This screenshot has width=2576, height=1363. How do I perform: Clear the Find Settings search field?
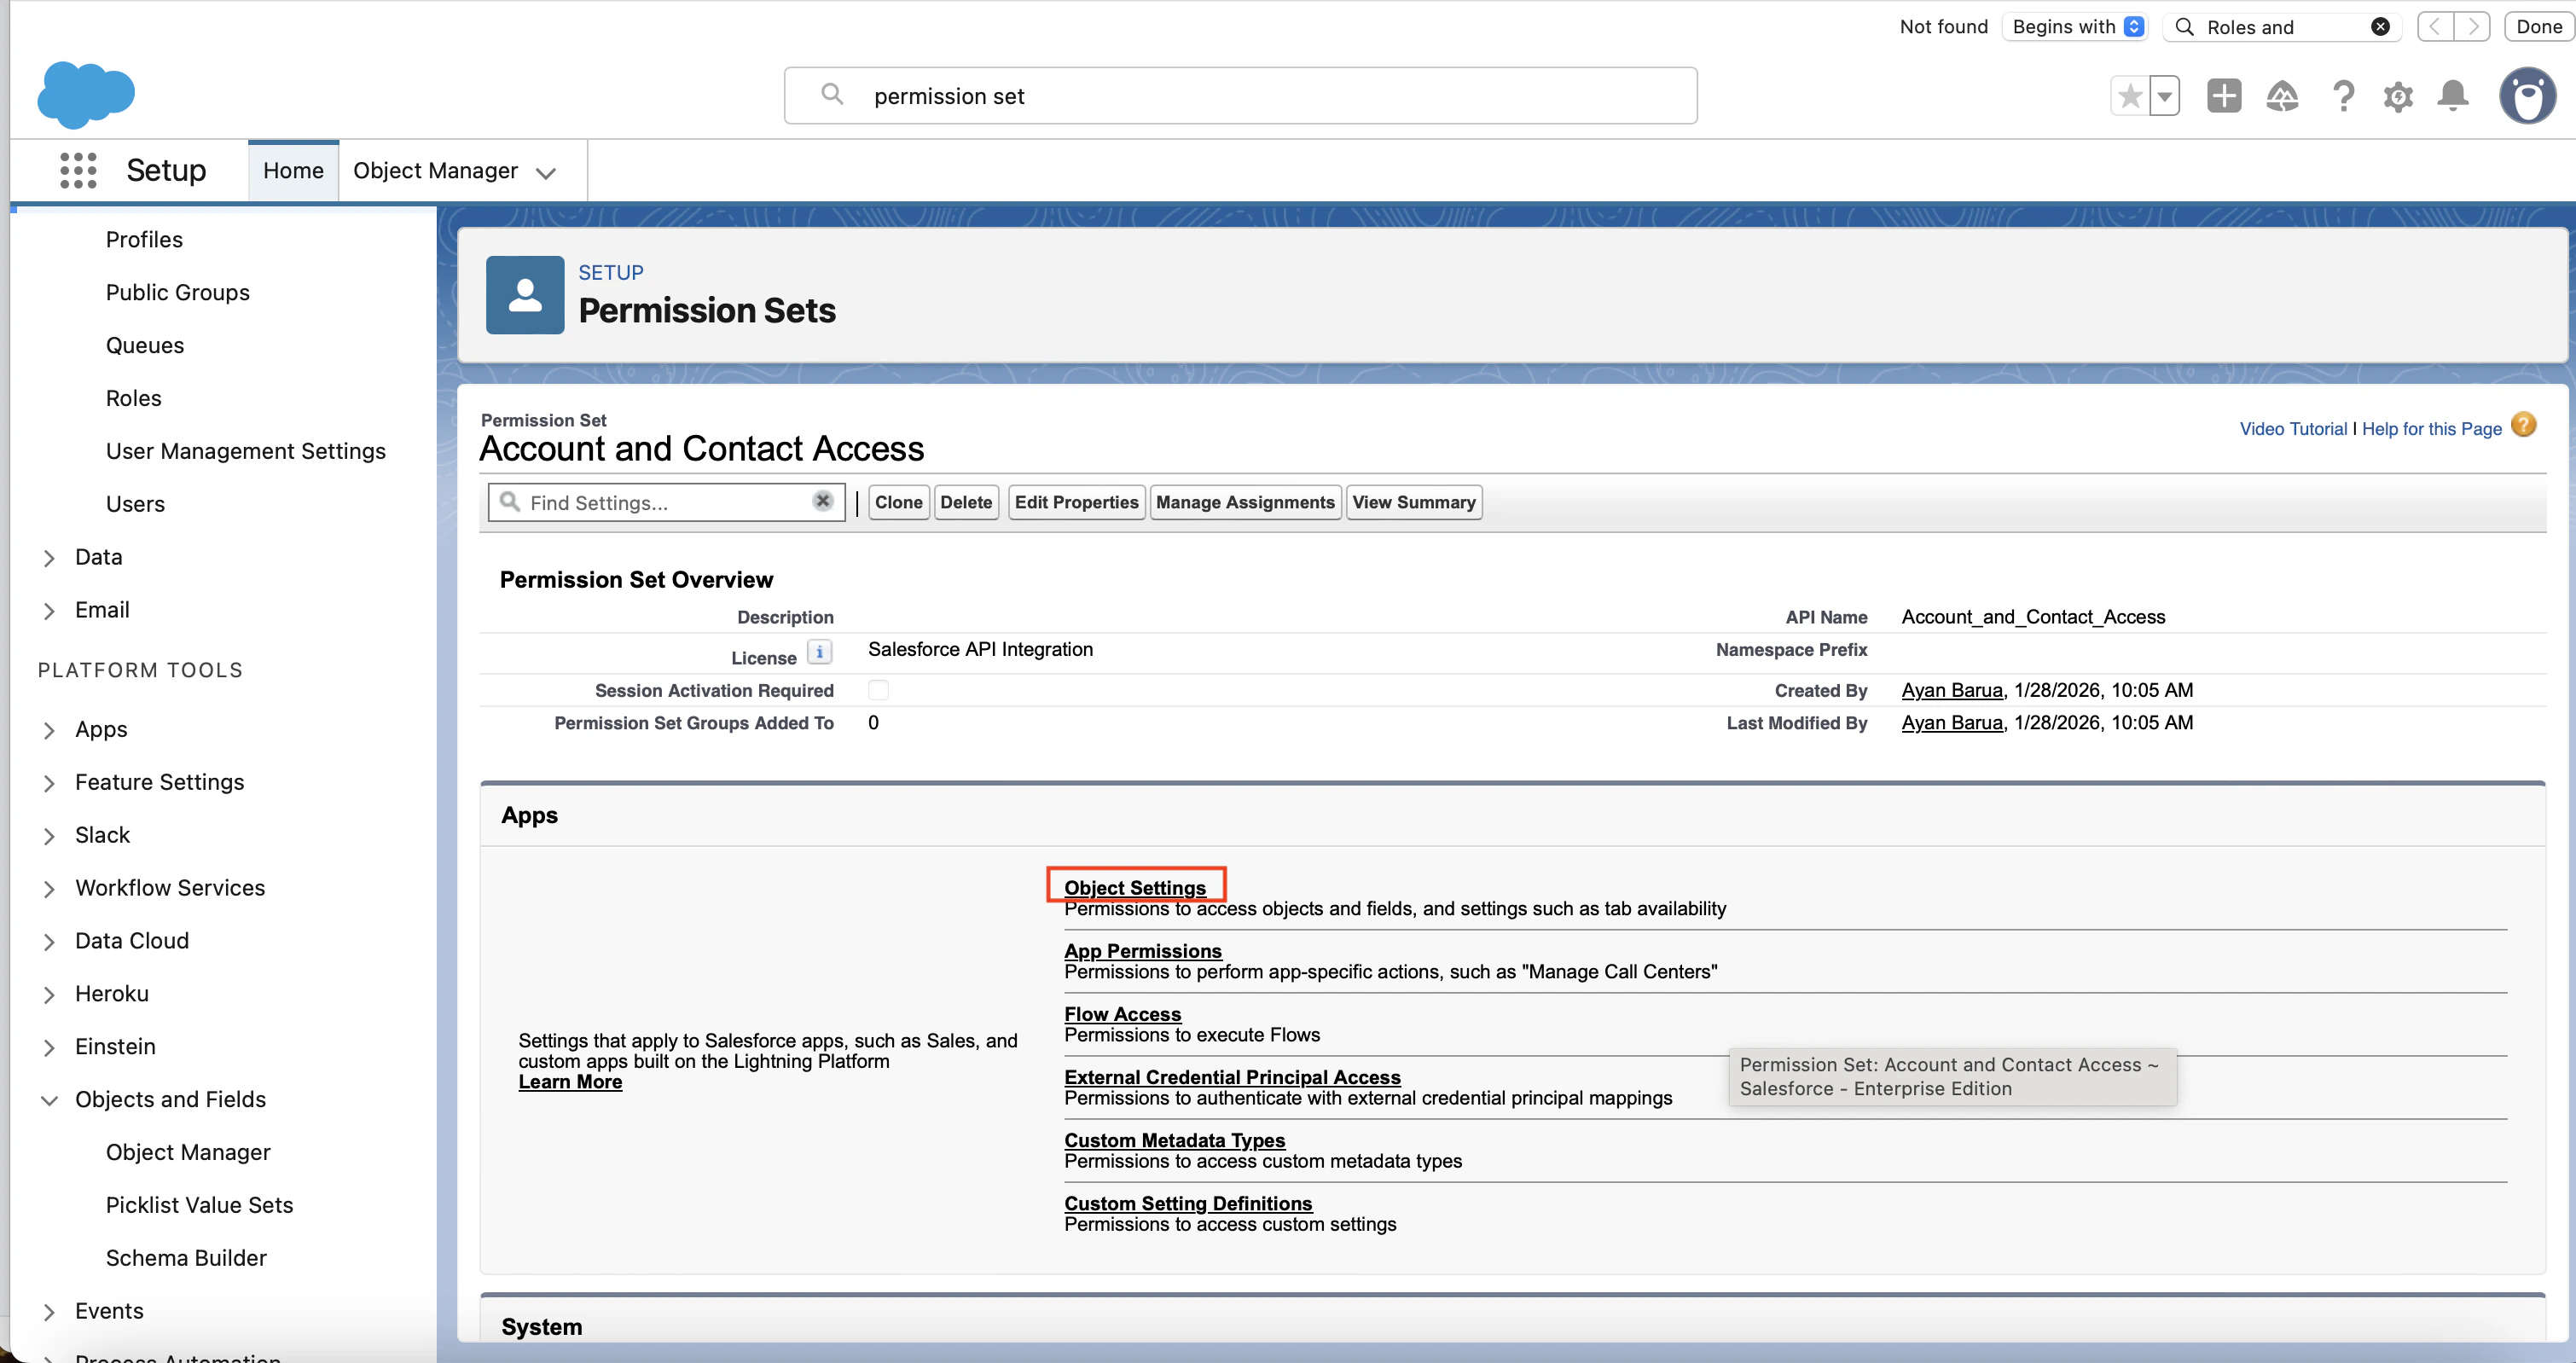point(822,501)
